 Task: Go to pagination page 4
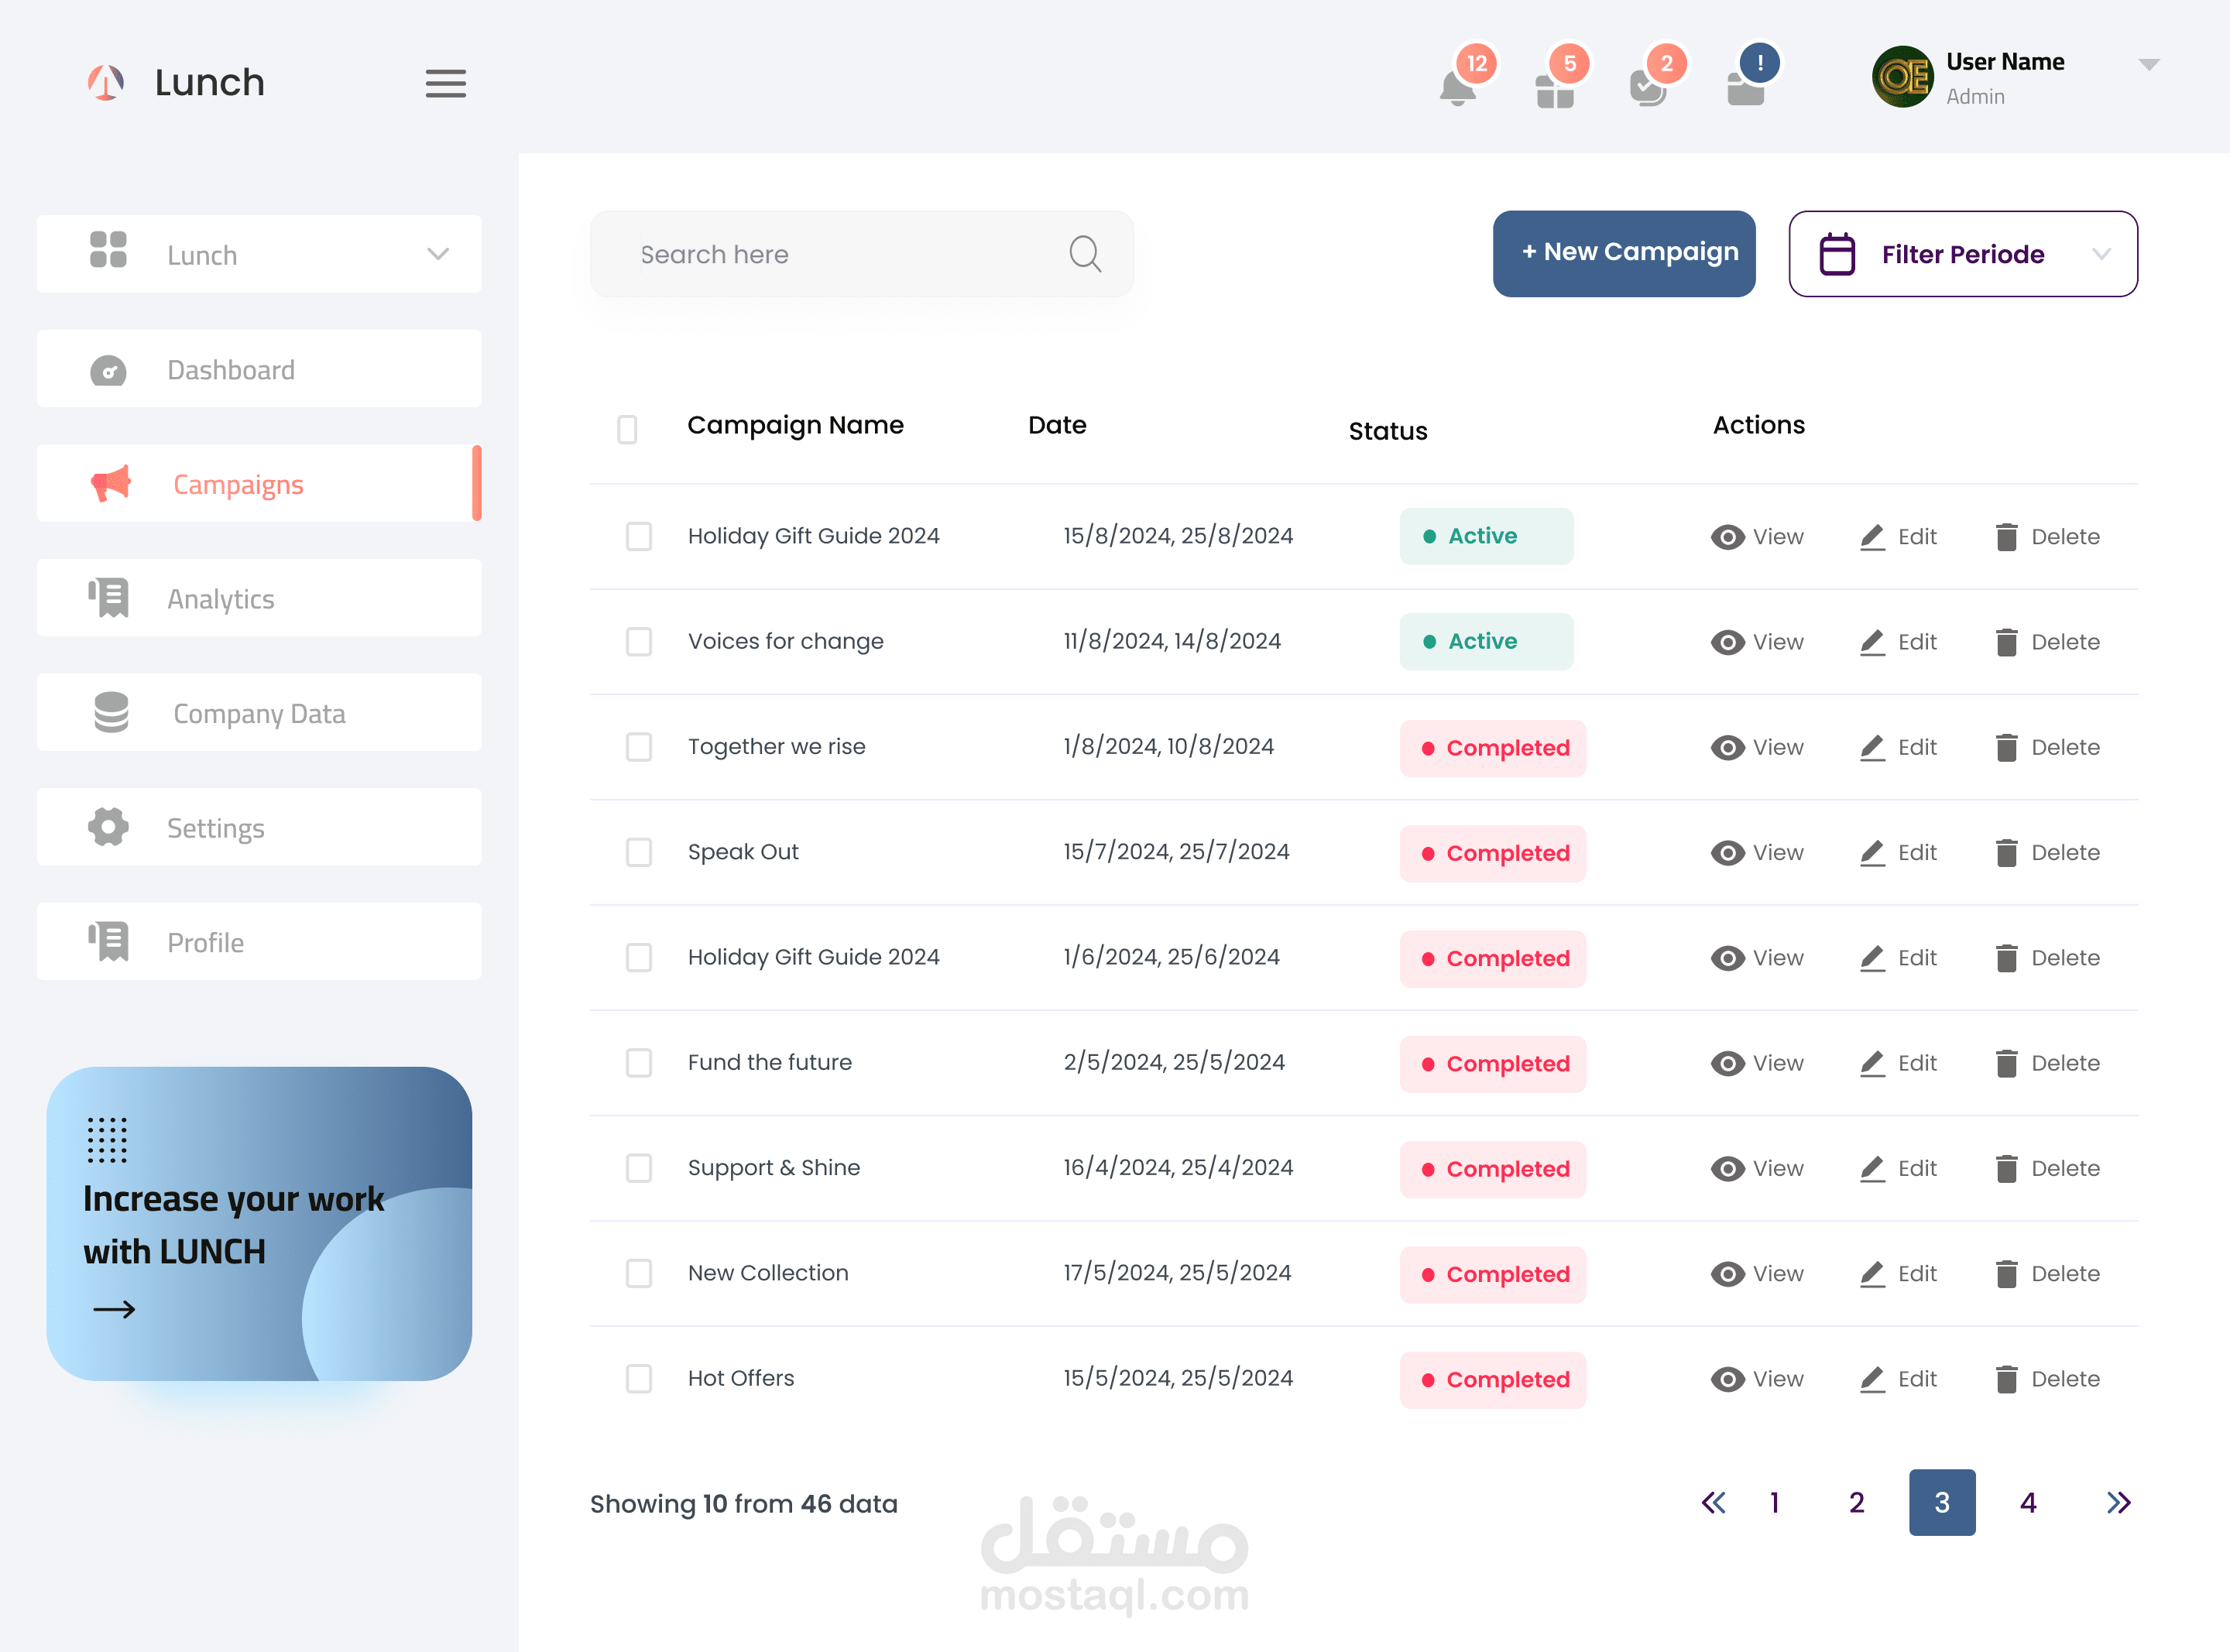tap(2027, 1502)
